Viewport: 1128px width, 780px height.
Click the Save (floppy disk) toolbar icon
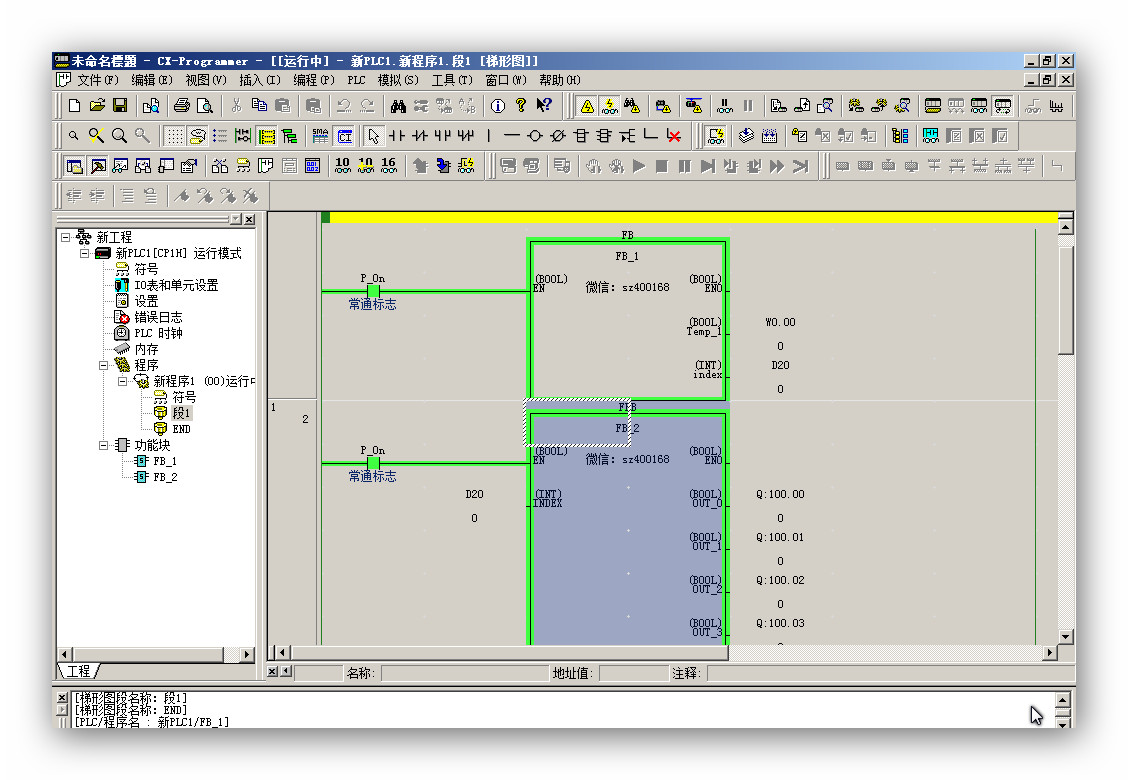coord(120,106)
